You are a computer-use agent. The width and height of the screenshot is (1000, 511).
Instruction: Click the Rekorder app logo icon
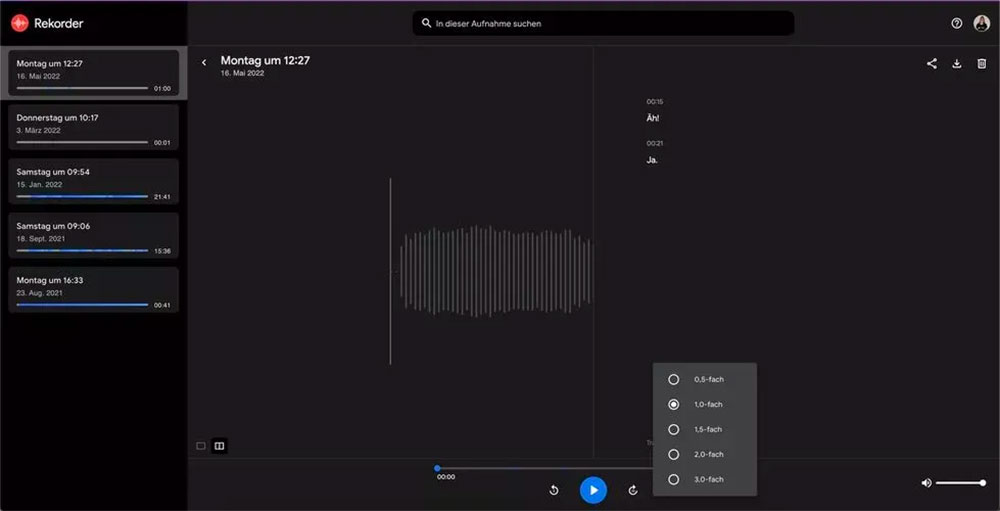pyautogui.click(x=20, y=24)
